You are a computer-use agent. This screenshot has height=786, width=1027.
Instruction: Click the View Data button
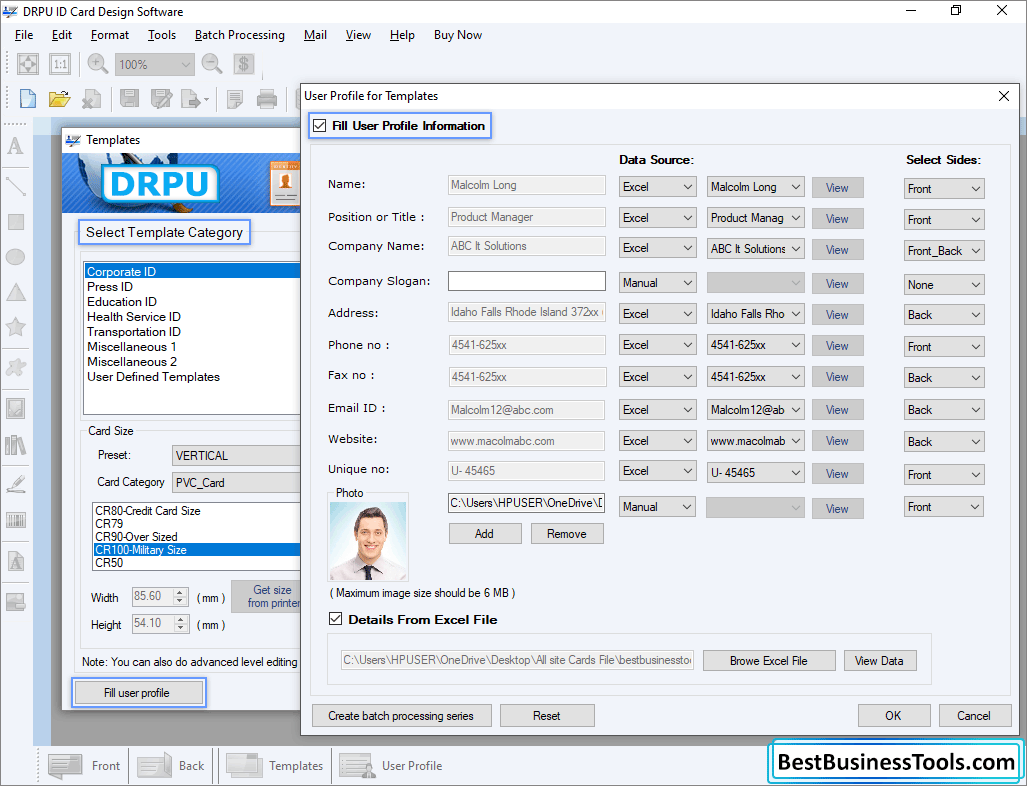[x=879, y=660]
